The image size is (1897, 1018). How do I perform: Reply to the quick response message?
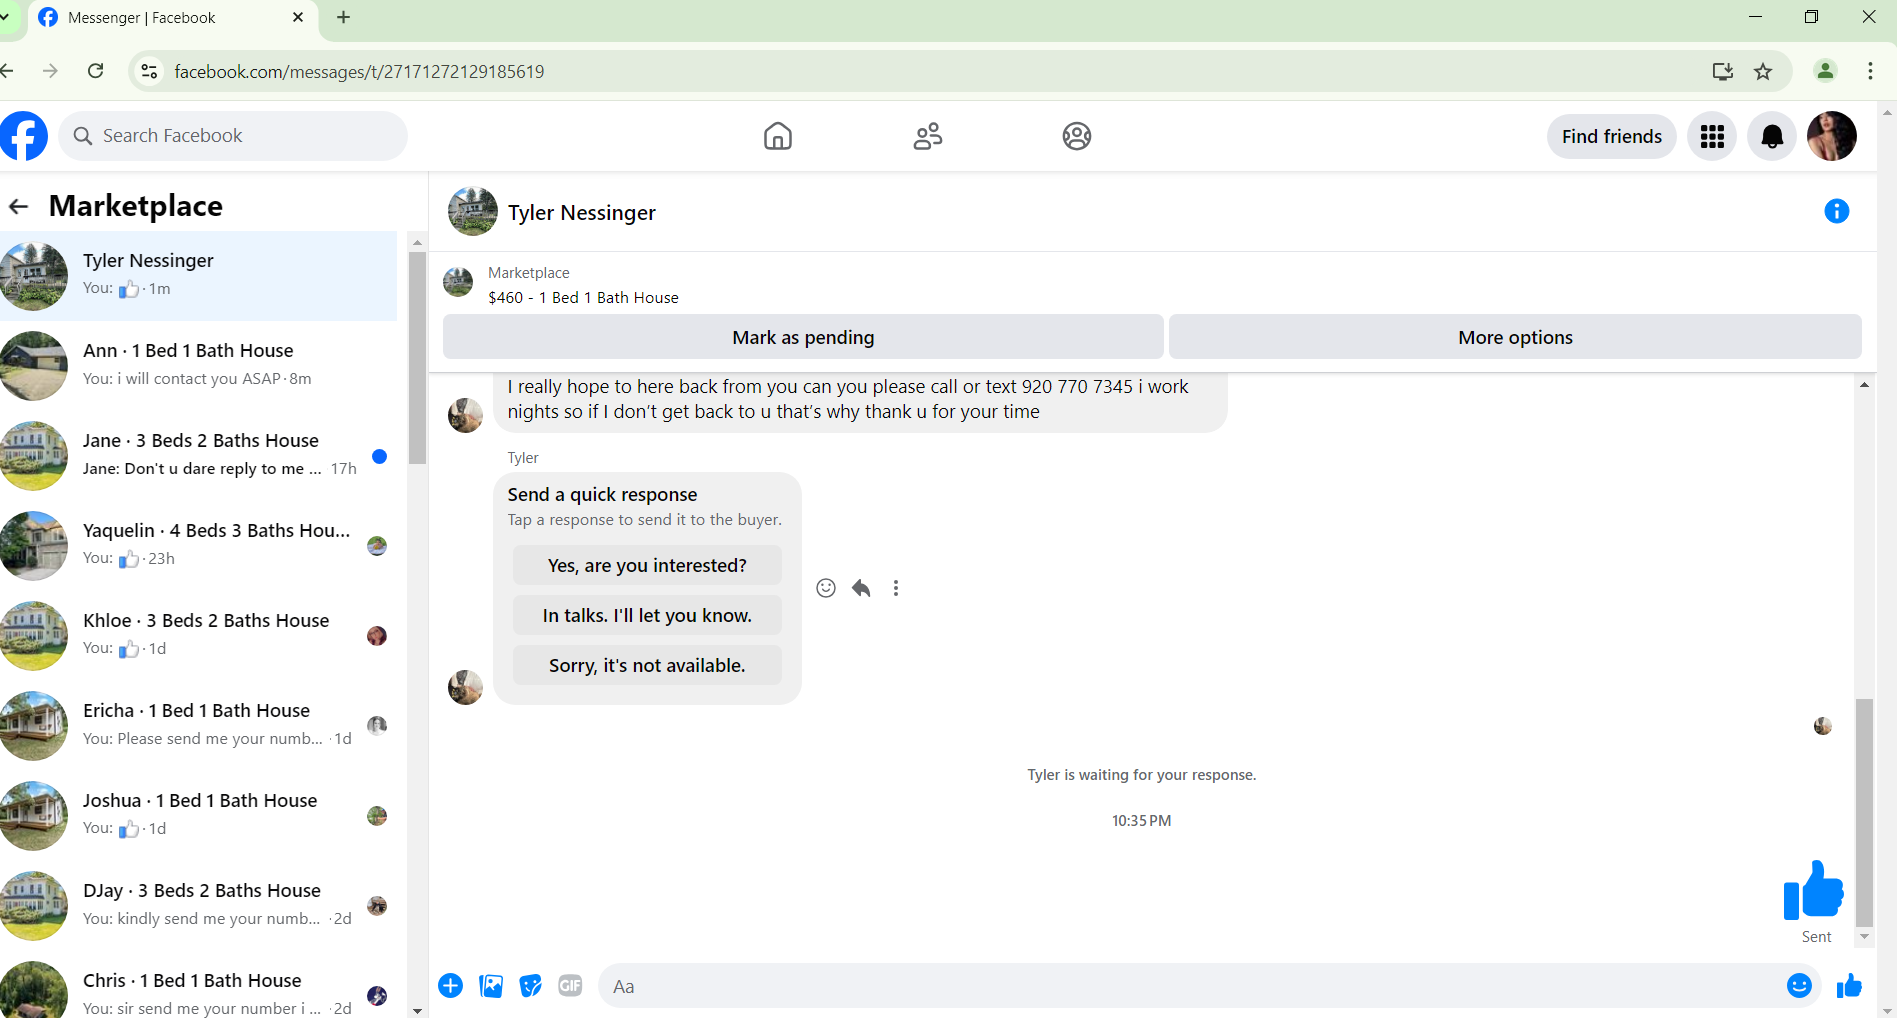861,588
